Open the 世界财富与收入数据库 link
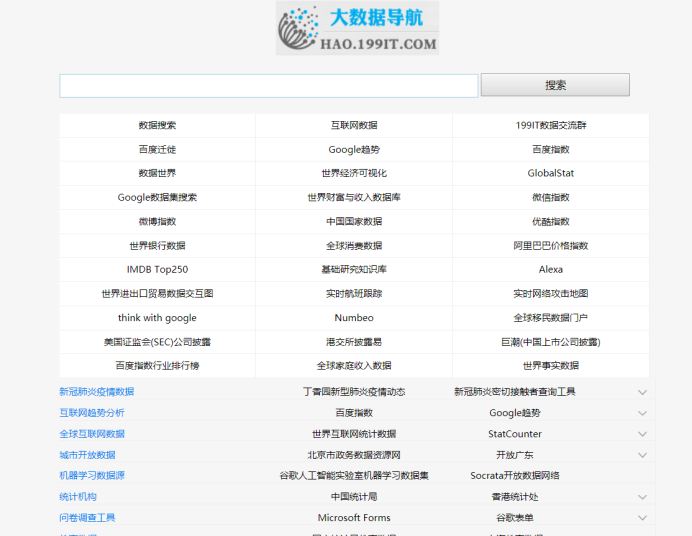 tap(354, 197)
